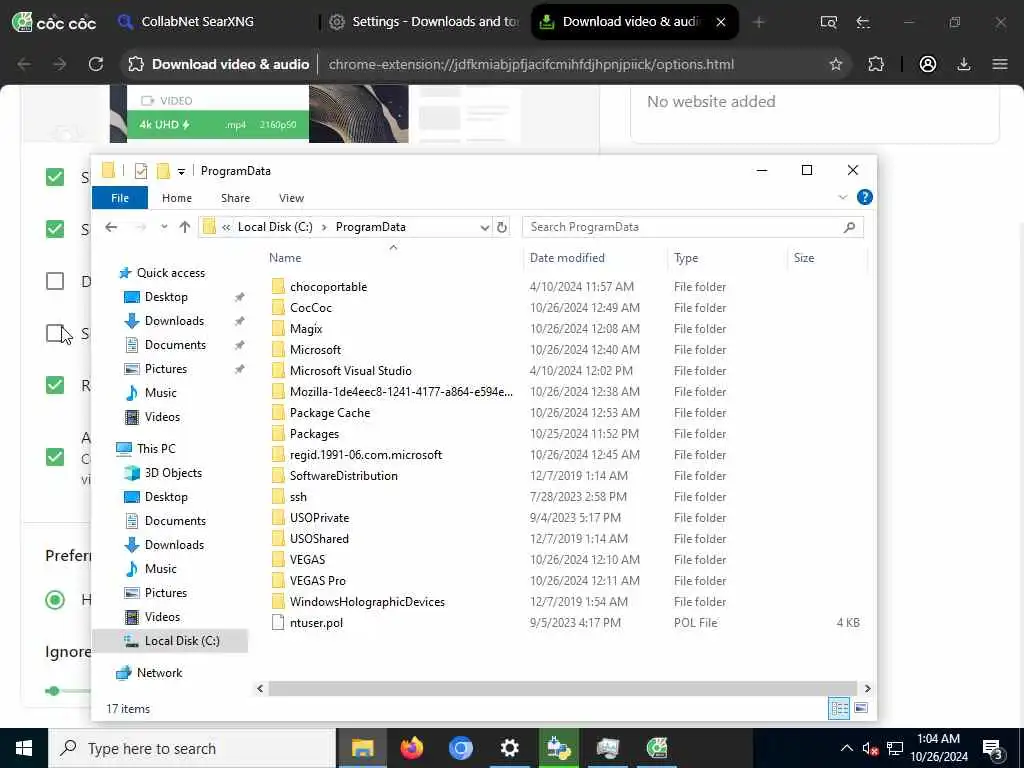Open the Share ribbon tab

(x=235, y=198)
